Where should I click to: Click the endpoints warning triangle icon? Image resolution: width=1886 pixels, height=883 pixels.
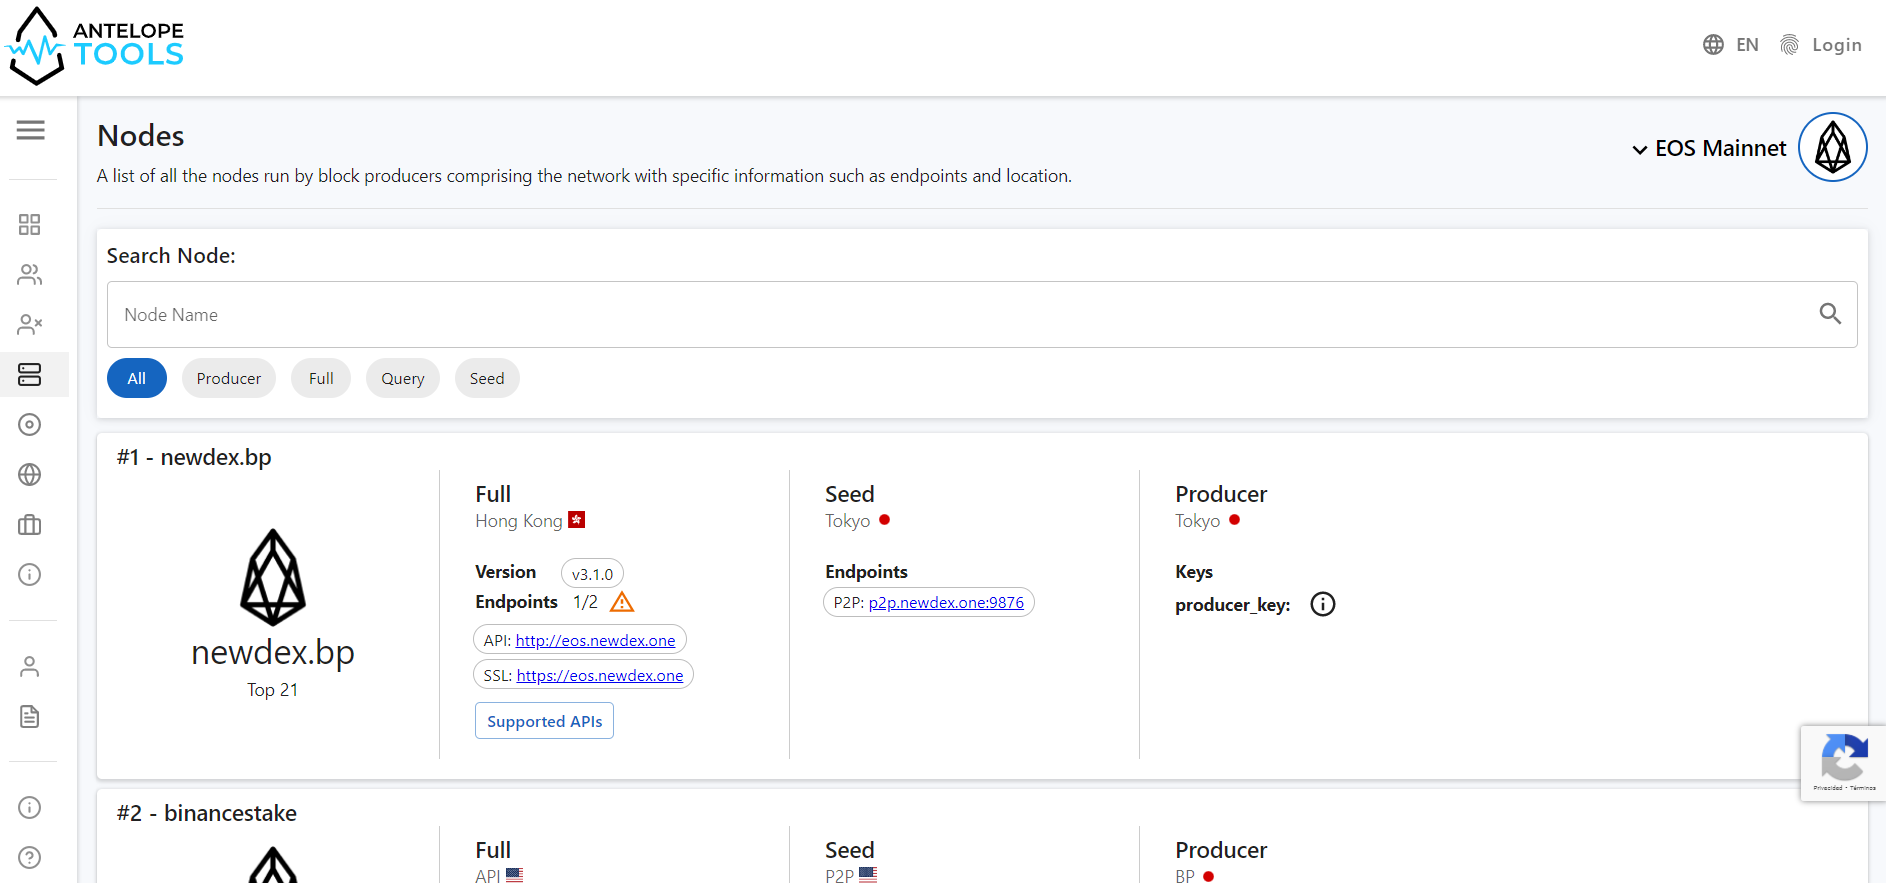622,602
